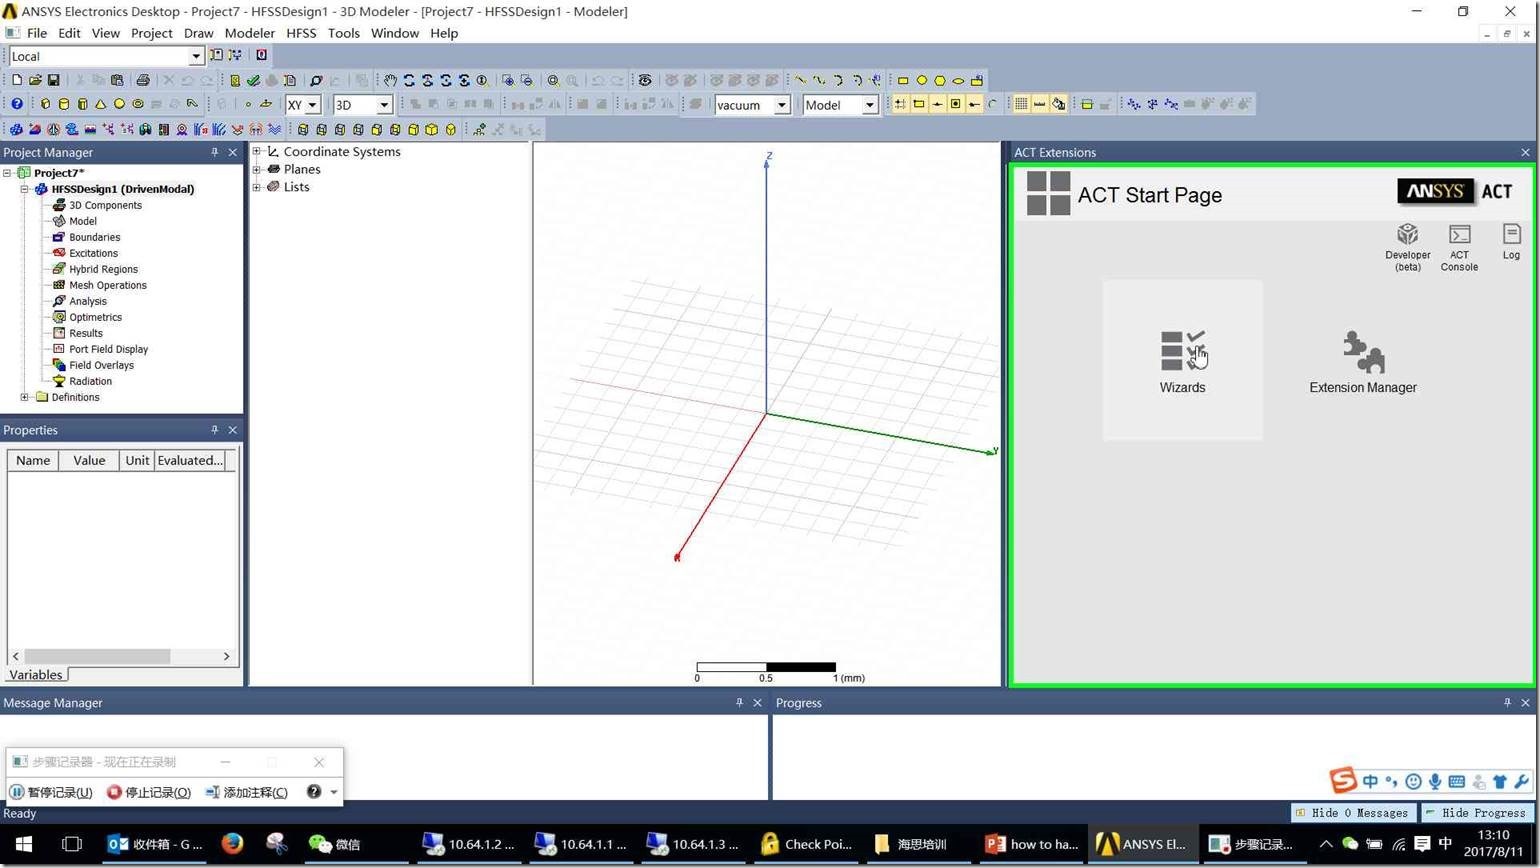This screenshot has width=1540, height=868.
Task: Toggle auto-hide pin on Project Manager
Action: [214, 152]
